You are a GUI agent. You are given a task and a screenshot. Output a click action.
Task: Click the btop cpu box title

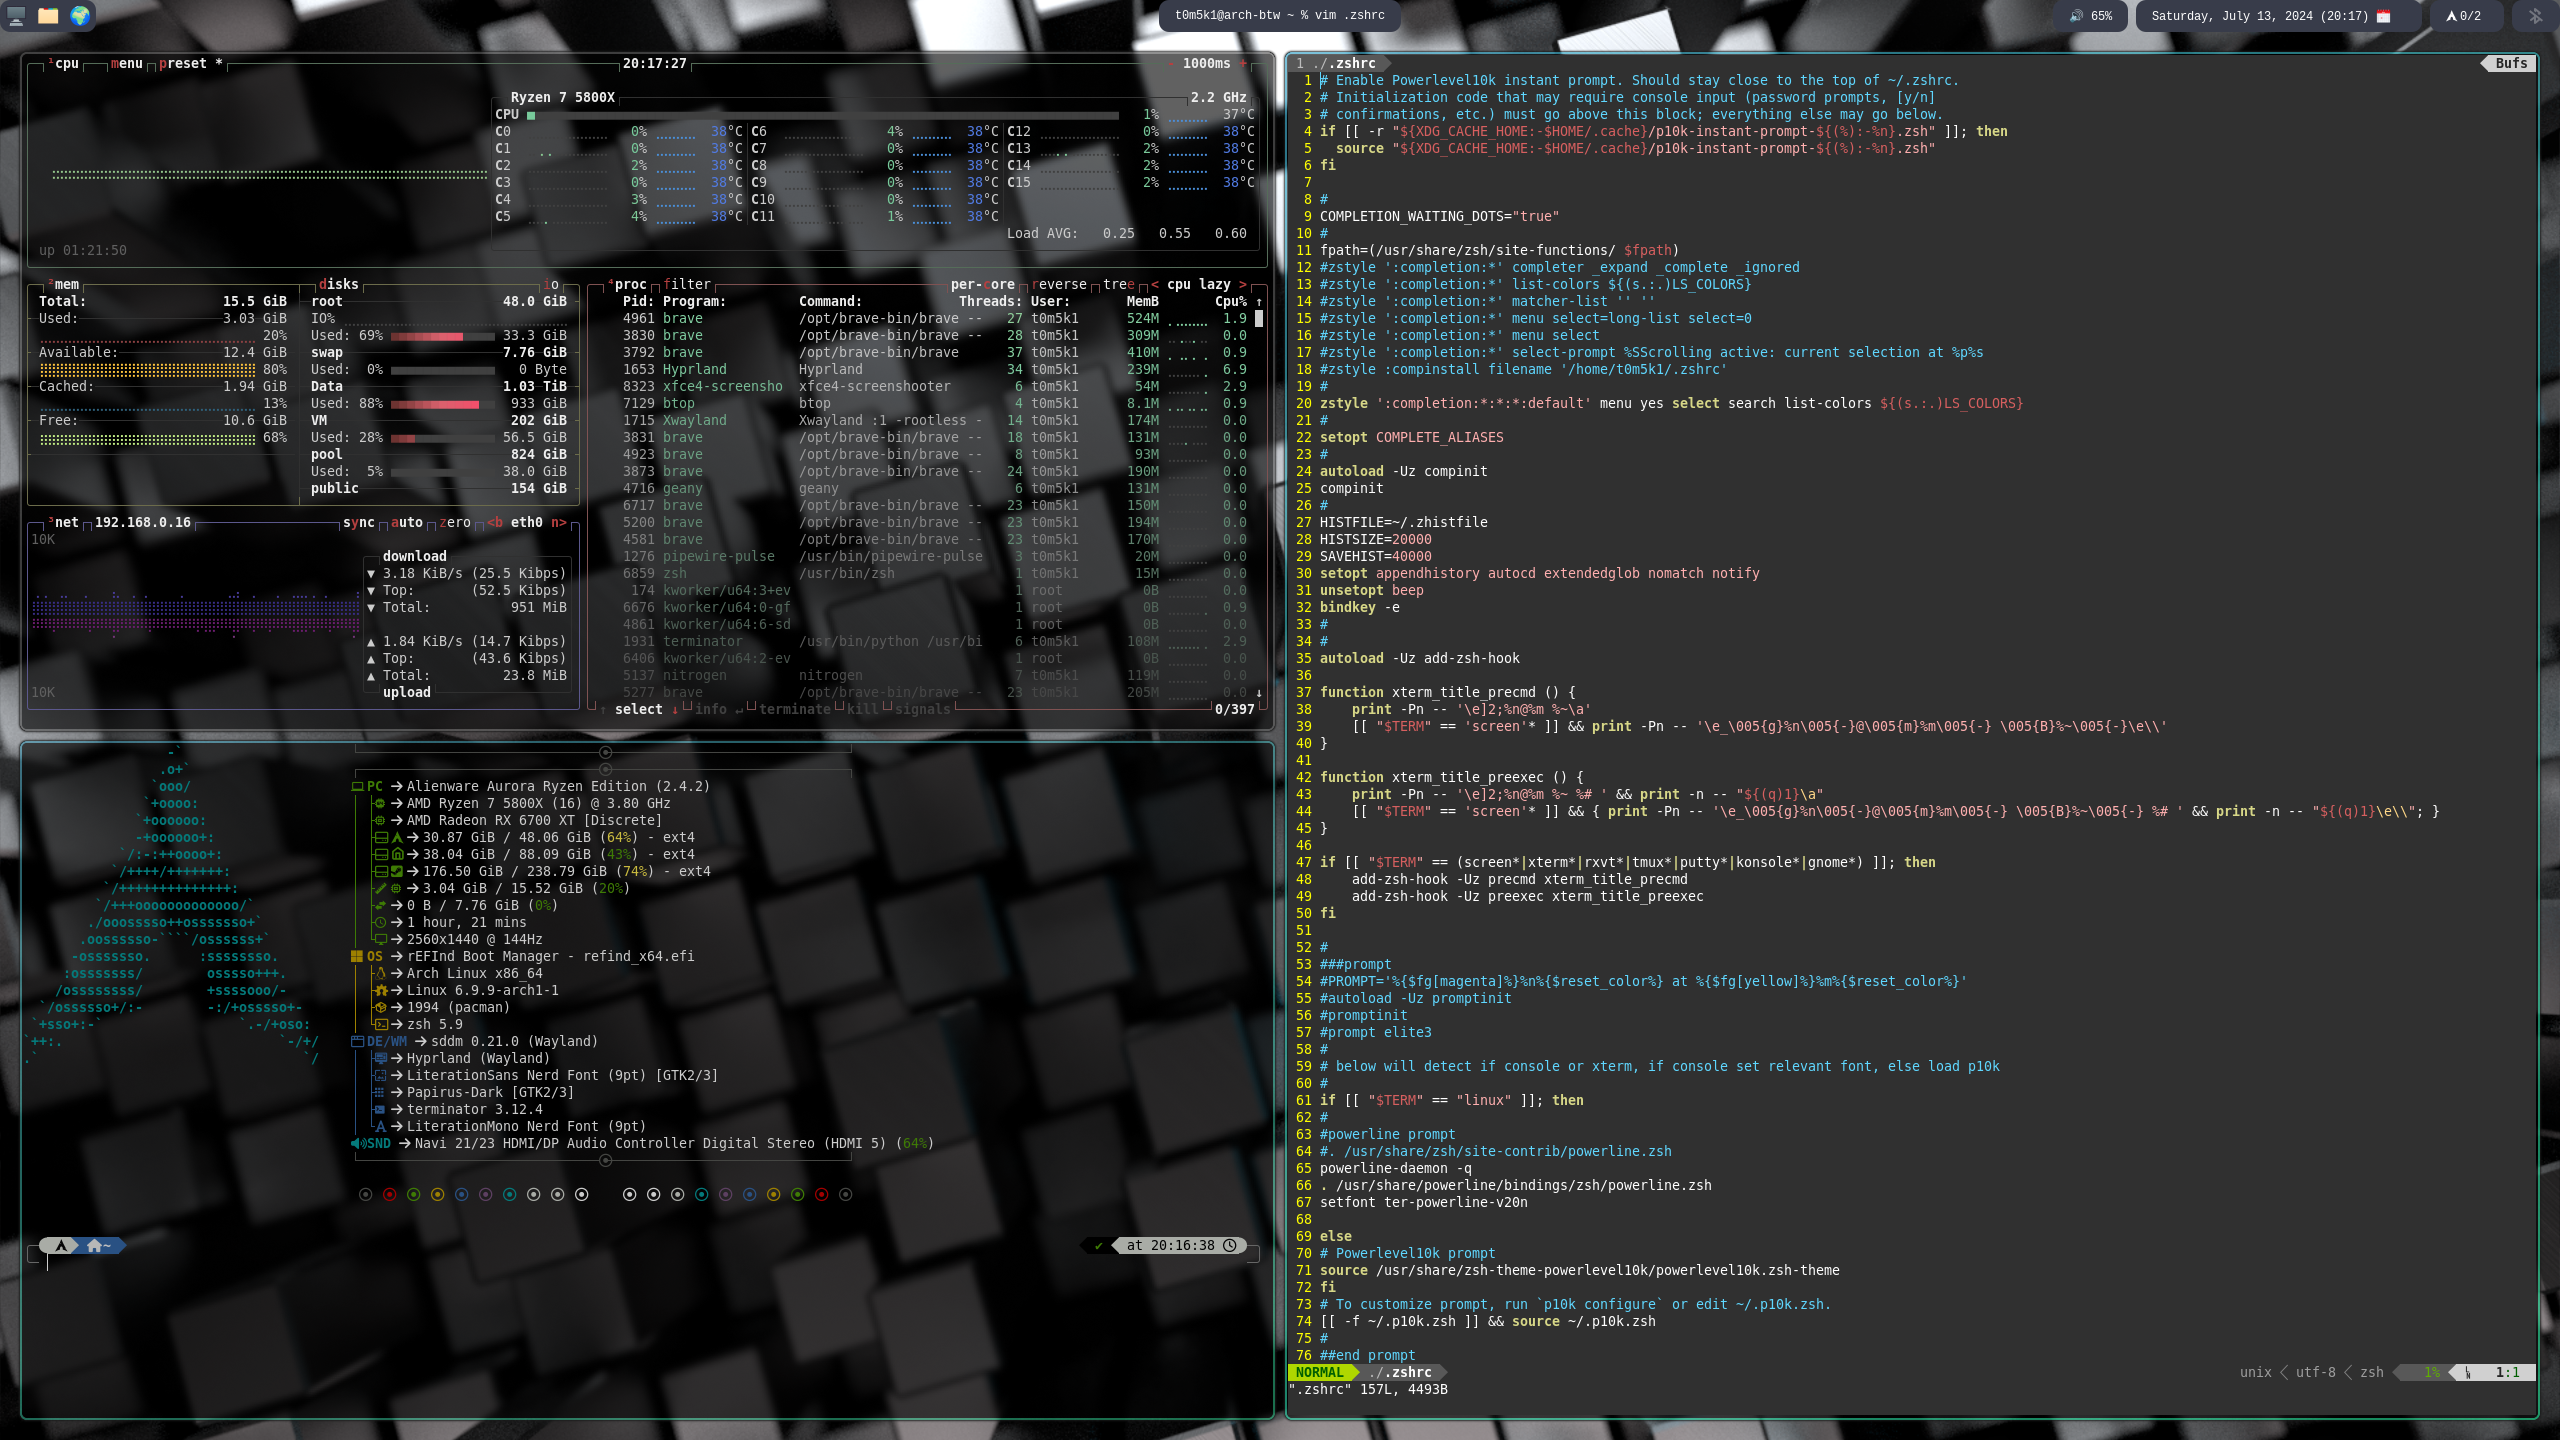(x=64, y=63)
